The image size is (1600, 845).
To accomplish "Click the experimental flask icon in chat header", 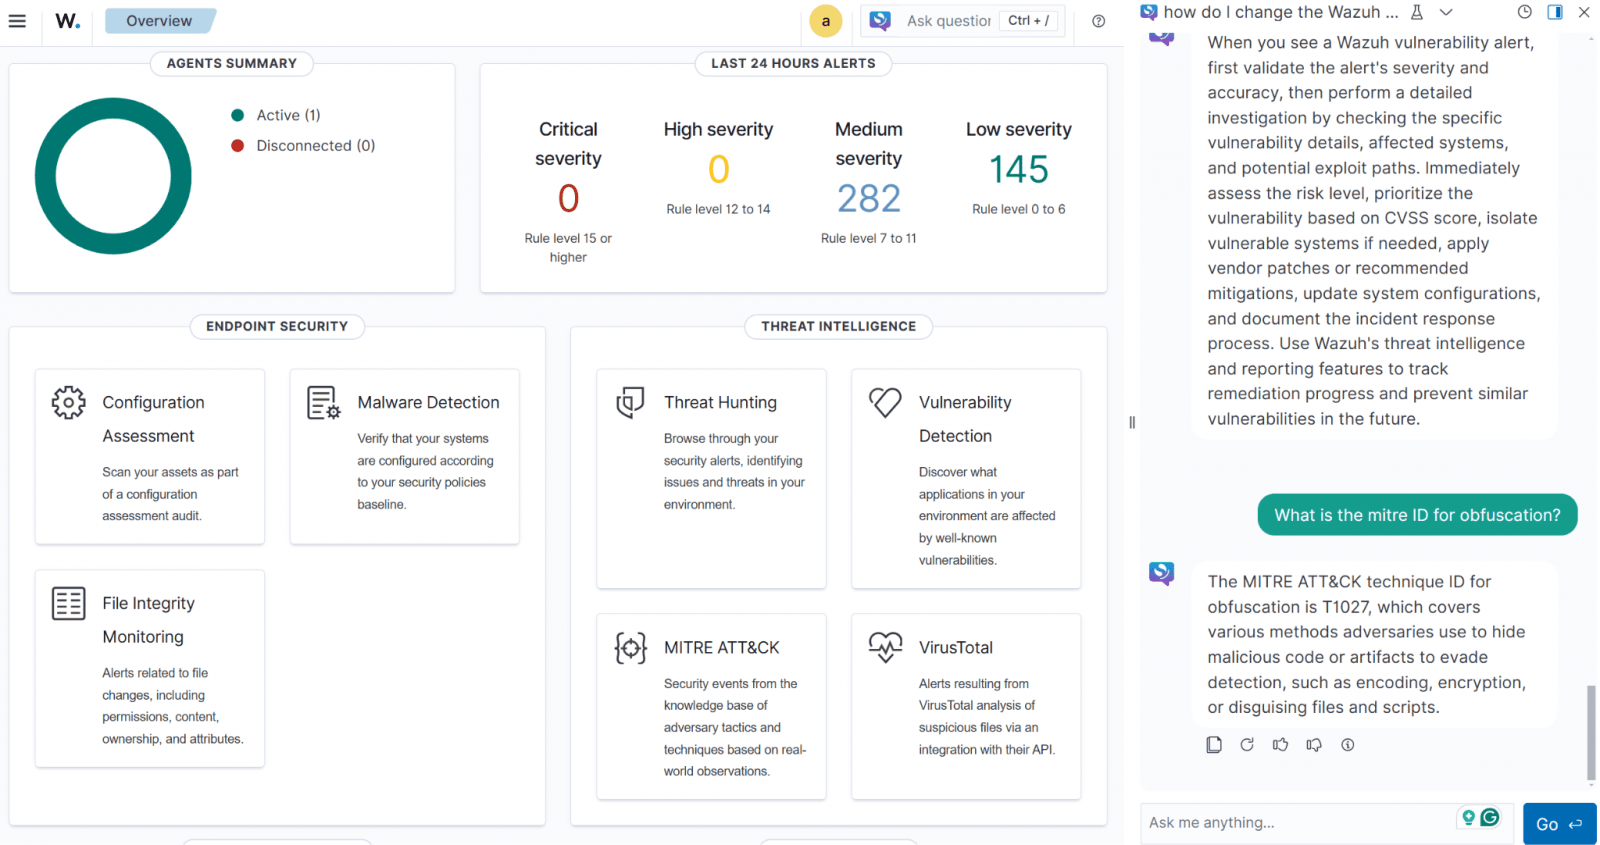I will [x=1417, y=12].
